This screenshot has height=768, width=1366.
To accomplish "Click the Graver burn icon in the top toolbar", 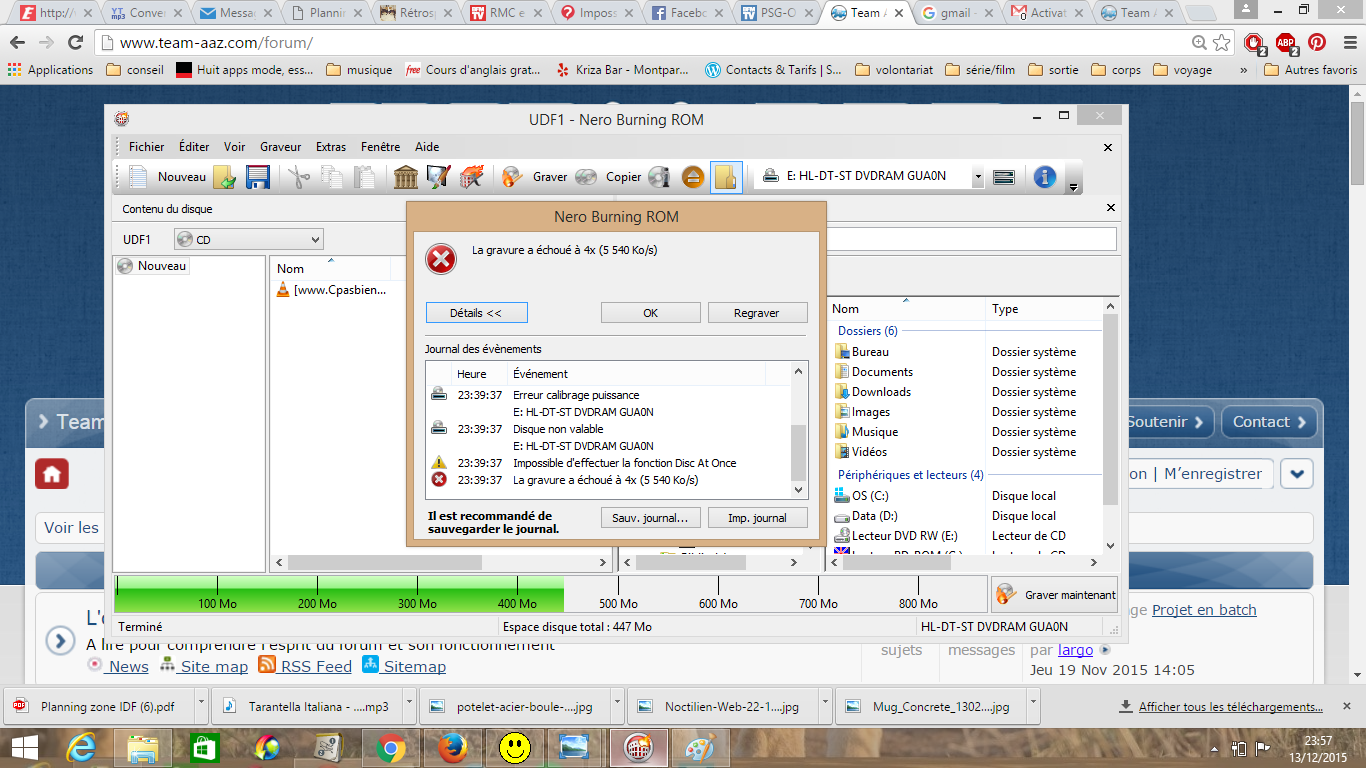I will pyautogui.click(x=535, y=177).
